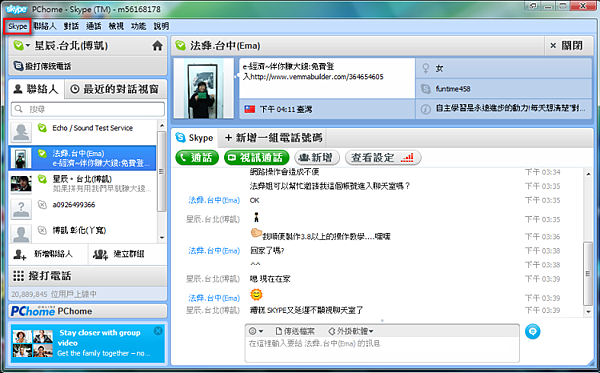Click message 回家了嗎?
600x373 pixels.
(x=267, y=251)
